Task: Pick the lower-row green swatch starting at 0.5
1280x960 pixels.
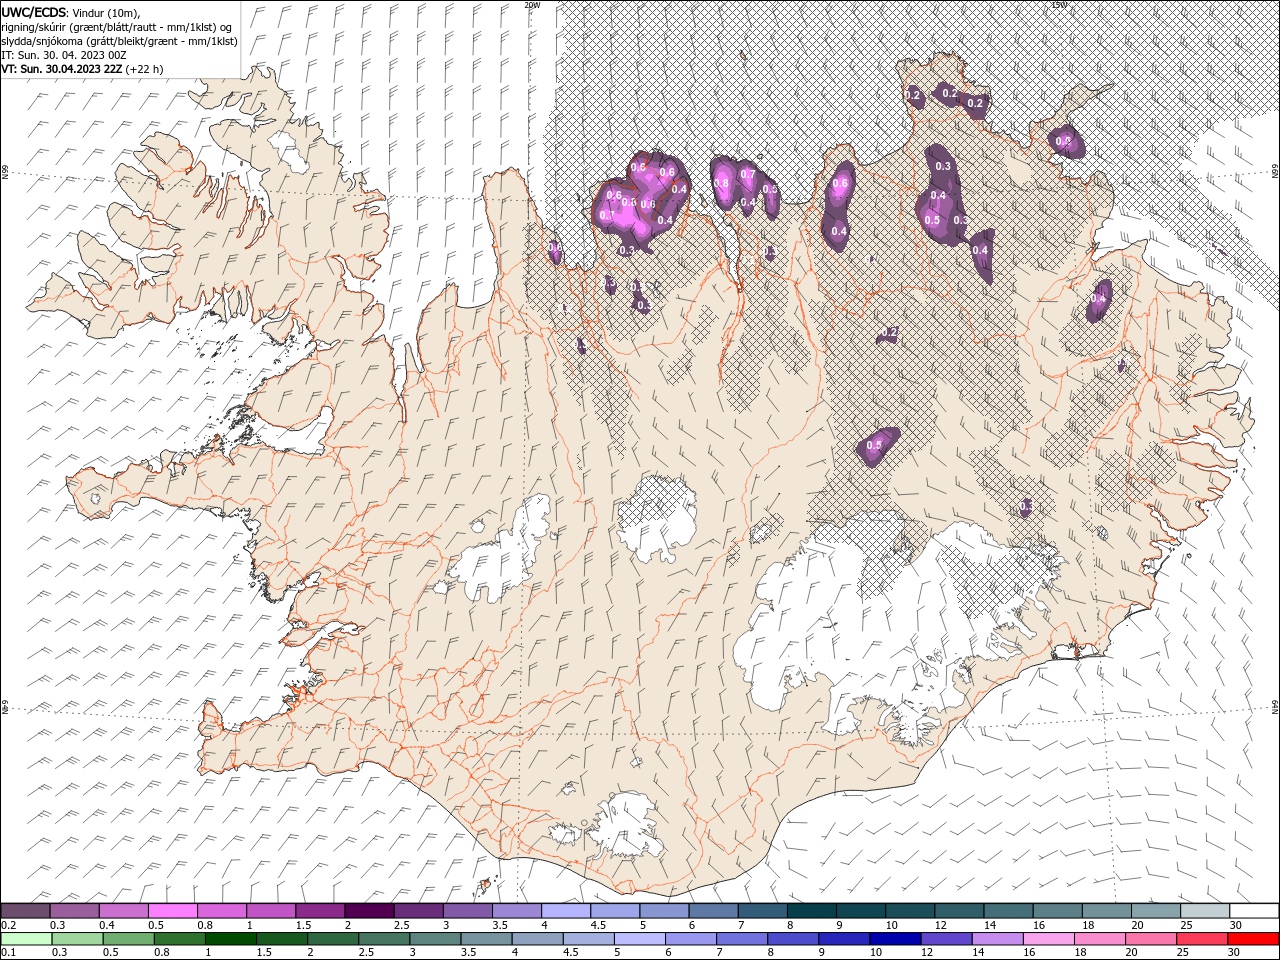Action: click(x=130, y=939)
